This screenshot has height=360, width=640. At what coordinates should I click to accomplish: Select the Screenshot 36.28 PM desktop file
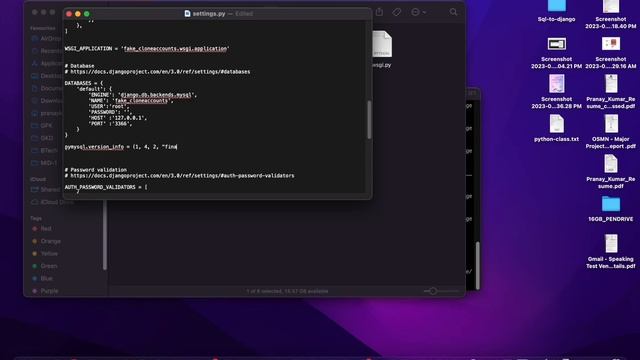(556, 92)
